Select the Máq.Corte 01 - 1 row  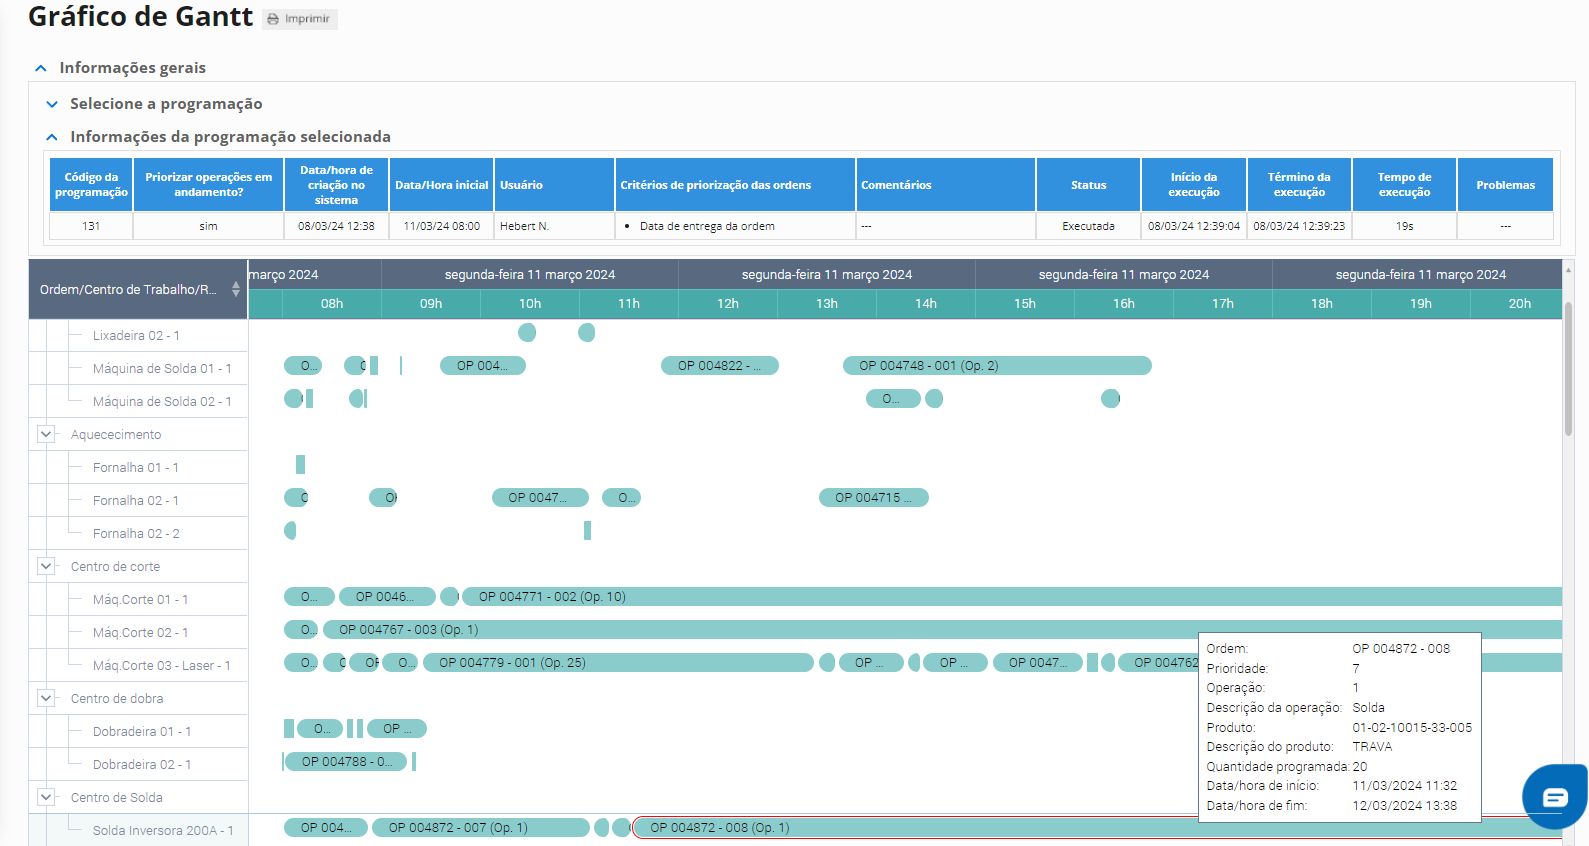click(138, 599)
